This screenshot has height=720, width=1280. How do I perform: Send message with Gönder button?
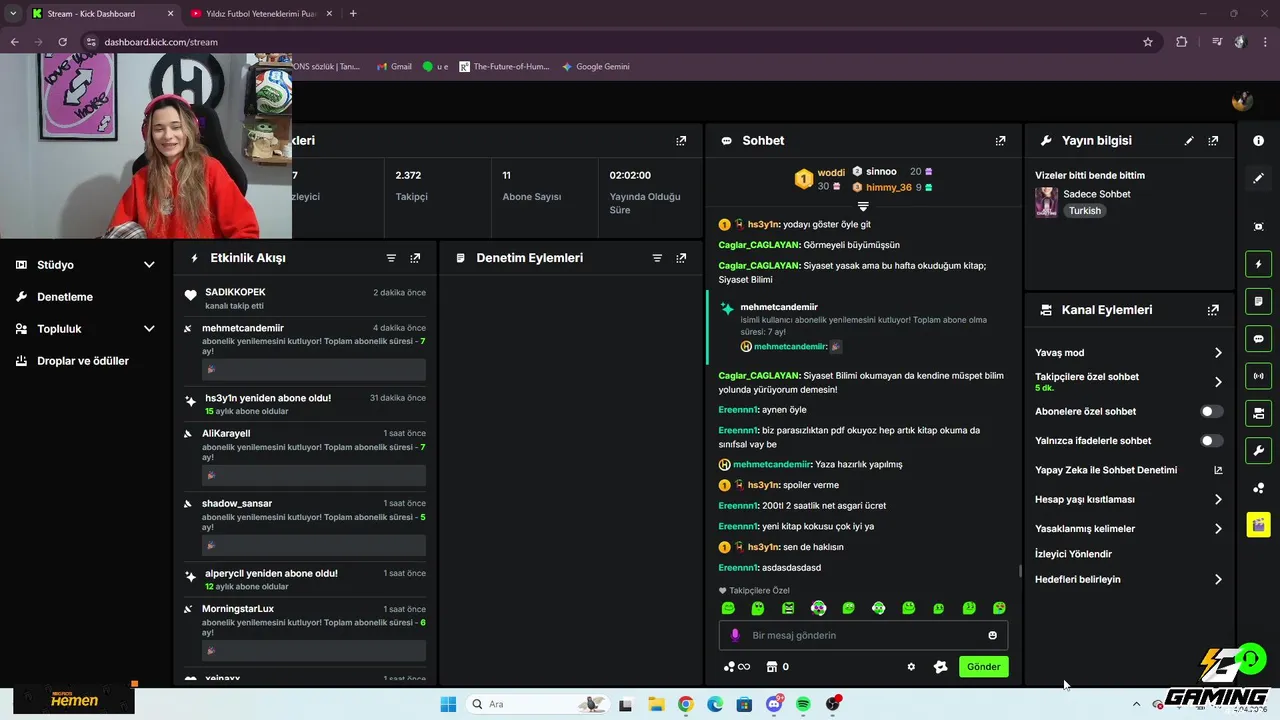[983, 667]
